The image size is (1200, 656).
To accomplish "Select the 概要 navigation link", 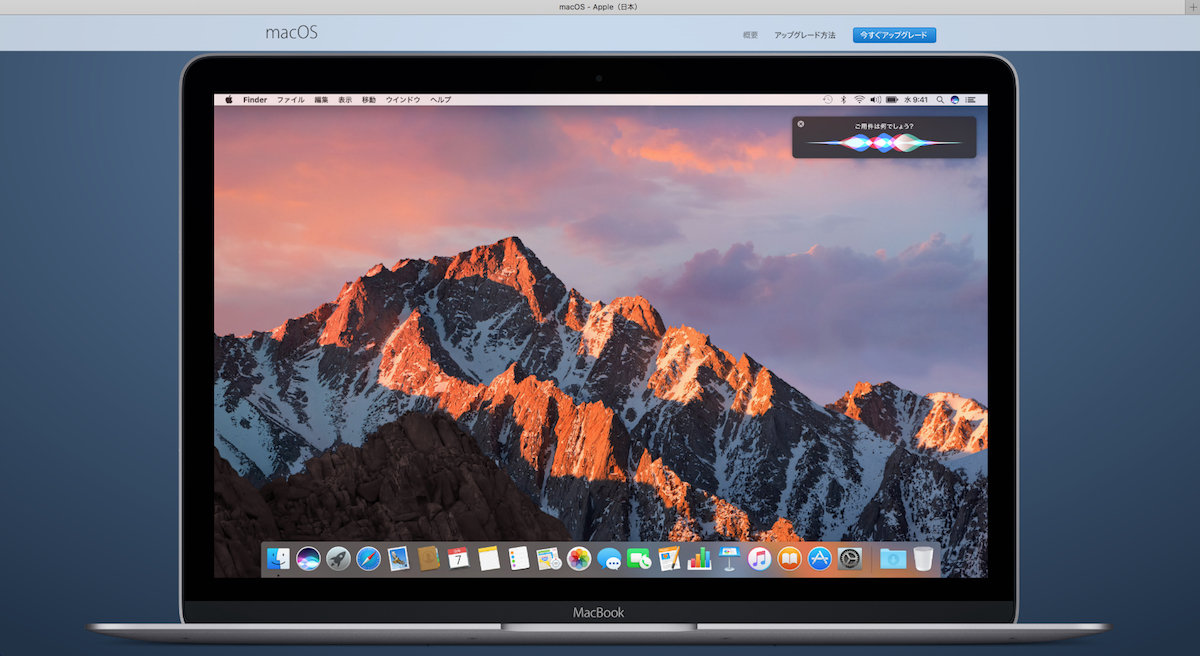I will point(750,35).
